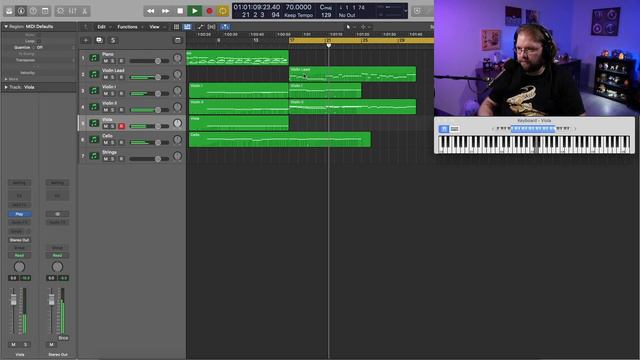Image resolution: width=640 pixels, height=360 pixels.
Task: Open the secondary command-click tool menu
Action: (365, 27)
